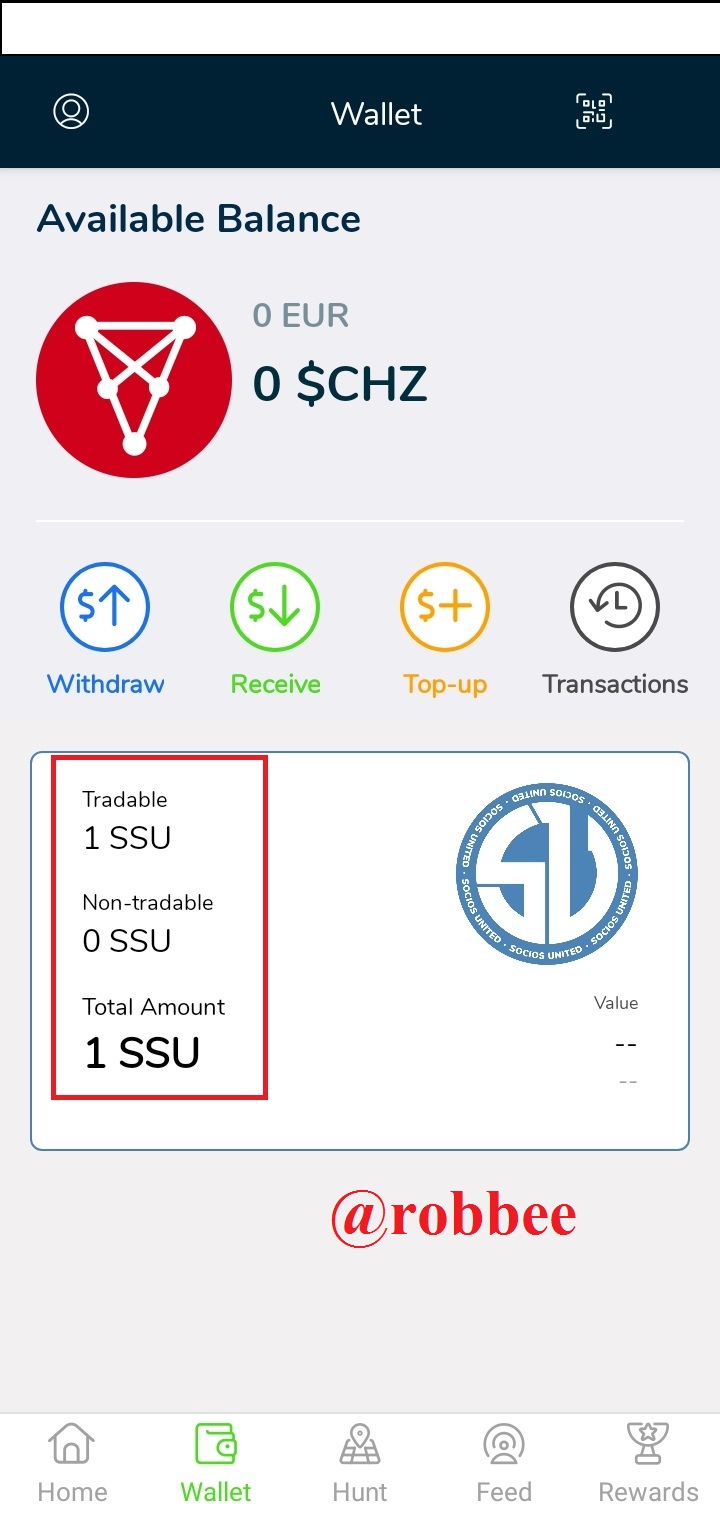This screenshot has width=720, height=1516.
Task: Switch to the Hunt tab
Action: (360, 1464)
